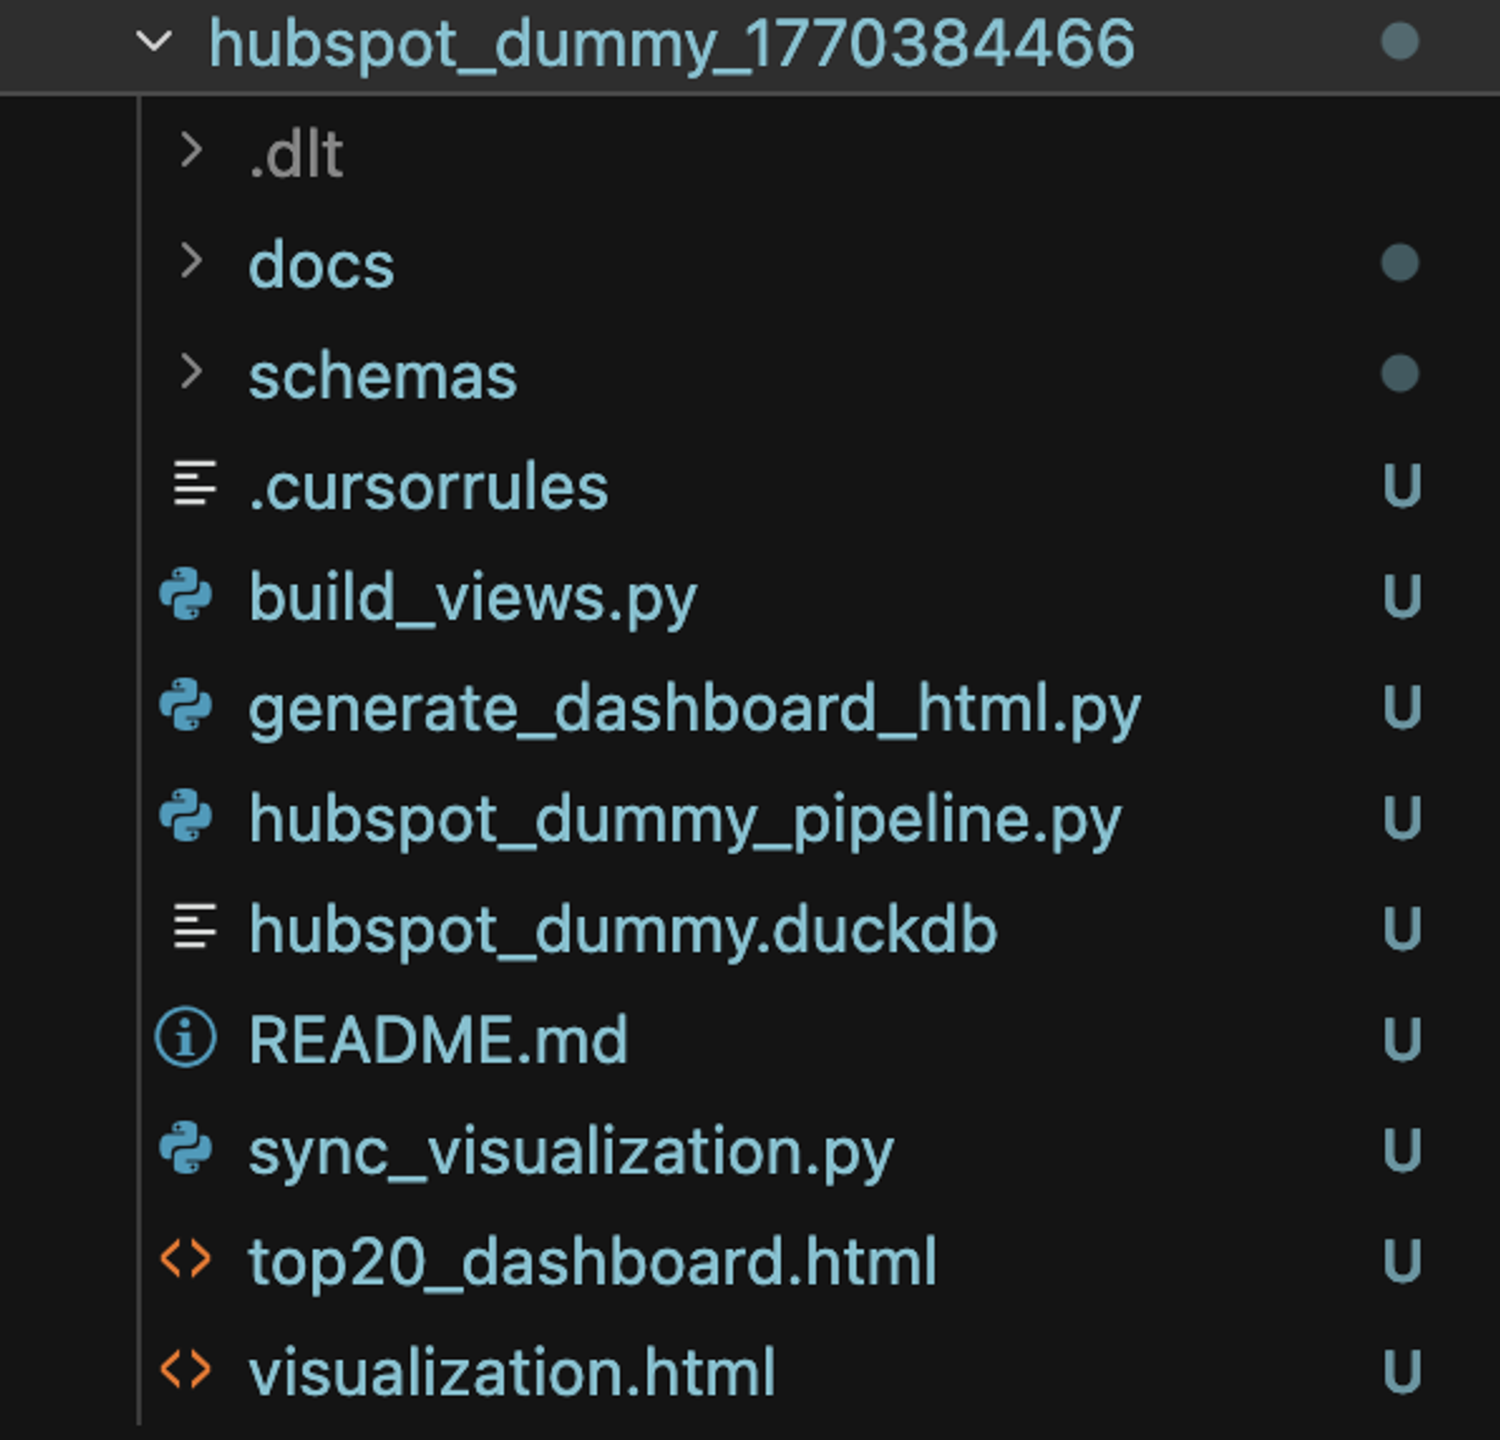Open README.md
This screenshot has height=1440, width=1500.
tap(438, 1040)
